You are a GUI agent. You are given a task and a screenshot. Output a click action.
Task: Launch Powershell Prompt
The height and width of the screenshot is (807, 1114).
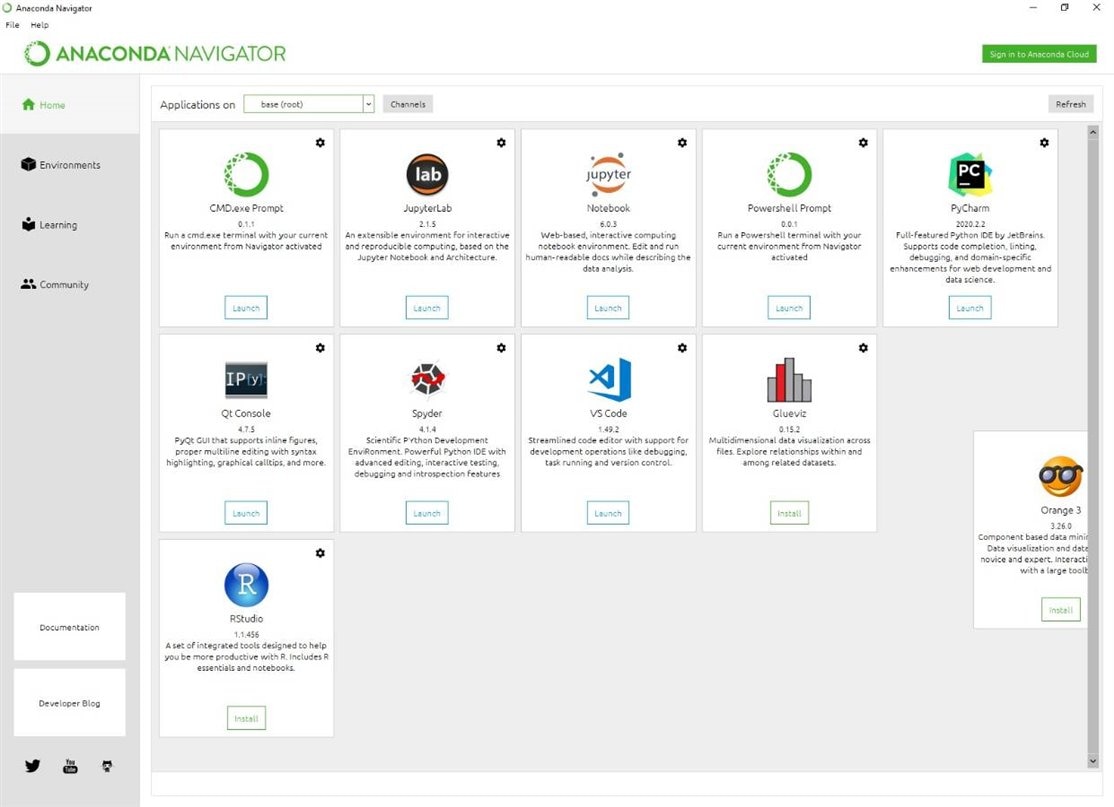(789, 308)
